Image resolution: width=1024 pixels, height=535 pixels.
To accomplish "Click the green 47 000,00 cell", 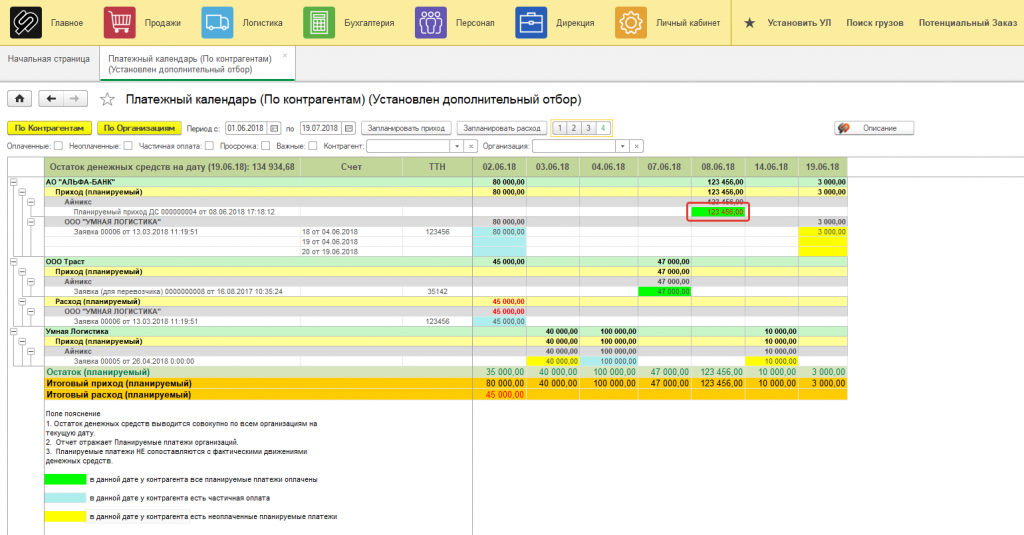I will (664, 292).
